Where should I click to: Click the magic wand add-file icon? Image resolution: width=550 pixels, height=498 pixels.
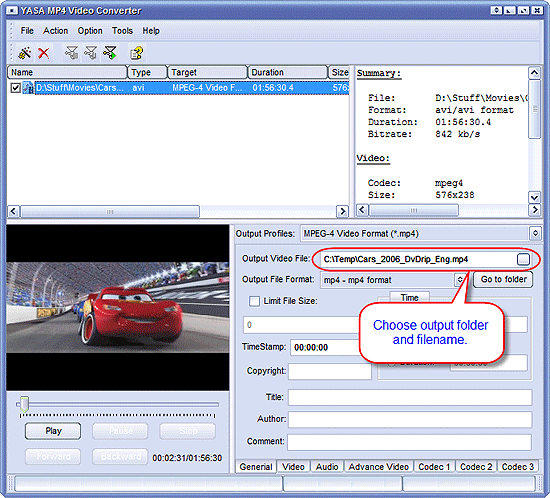[x=25, y=53]
